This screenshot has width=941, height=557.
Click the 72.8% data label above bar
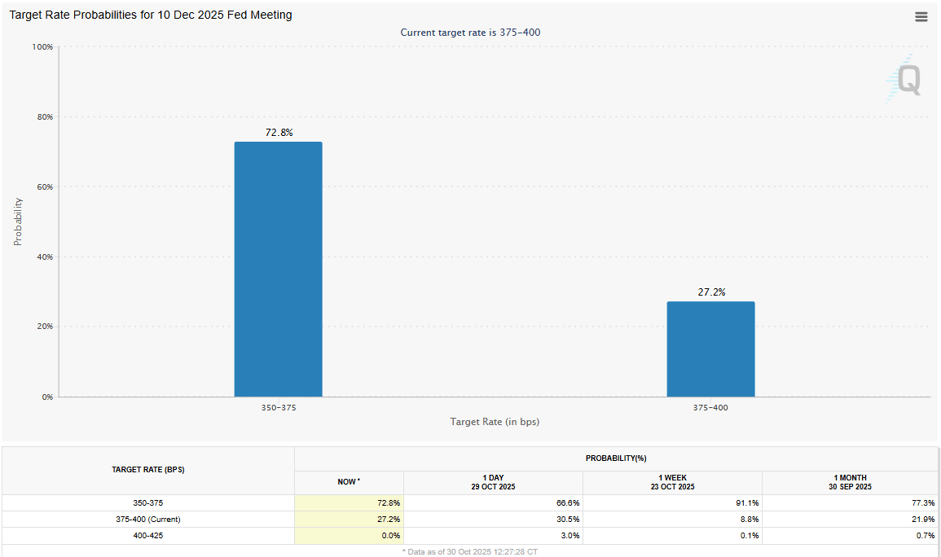click(x=279, y=132)
